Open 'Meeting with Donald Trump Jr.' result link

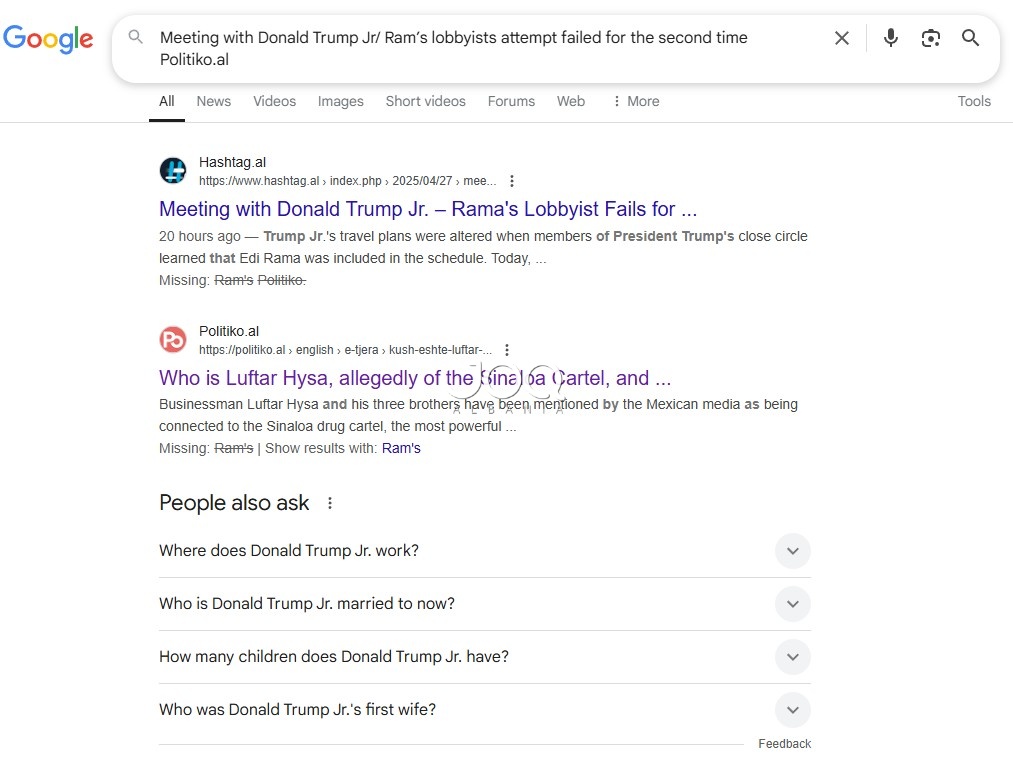coord(428,209)
